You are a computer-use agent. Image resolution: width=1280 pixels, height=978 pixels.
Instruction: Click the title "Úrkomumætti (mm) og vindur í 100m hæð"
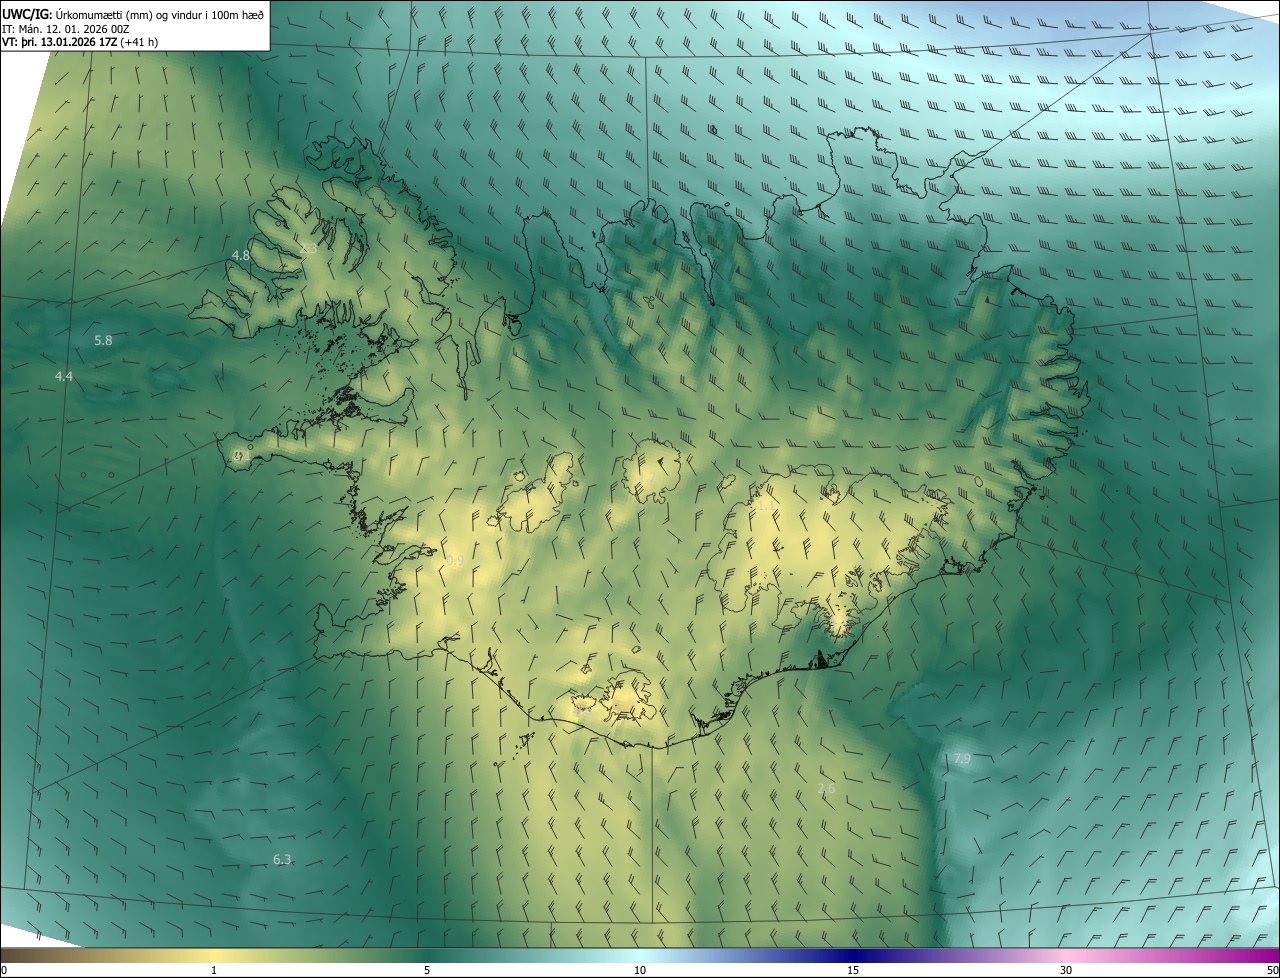(x=160, y=14)
